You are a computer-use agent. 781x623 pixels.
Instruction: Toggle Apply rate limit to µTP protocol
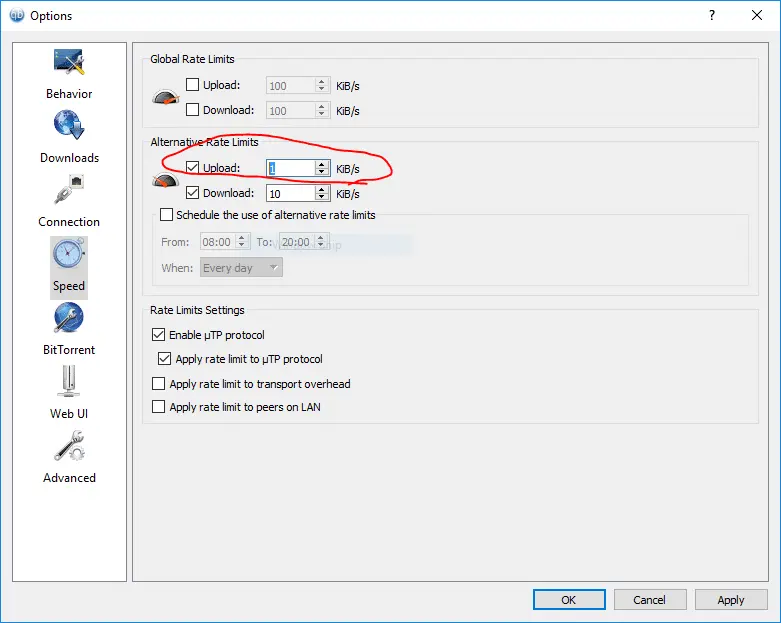pyautogui.click(x=164, y=359)
